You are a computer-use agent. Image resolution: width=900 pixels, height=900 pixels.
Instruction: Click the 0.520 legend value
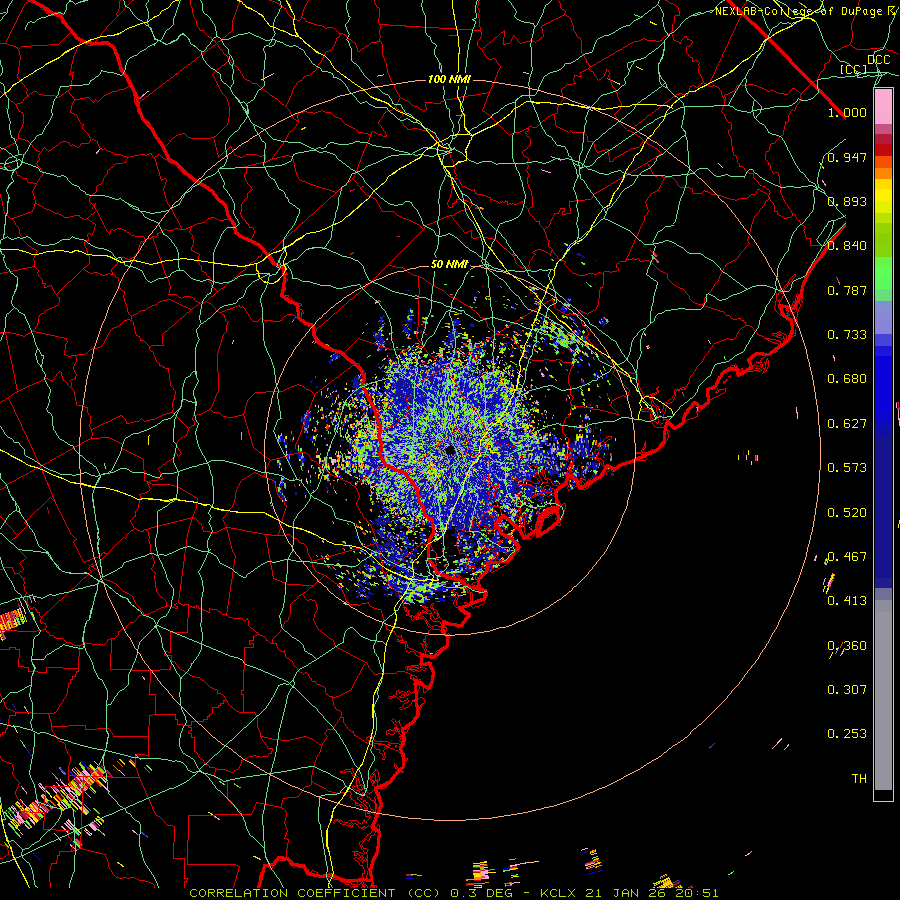[847, 513]
